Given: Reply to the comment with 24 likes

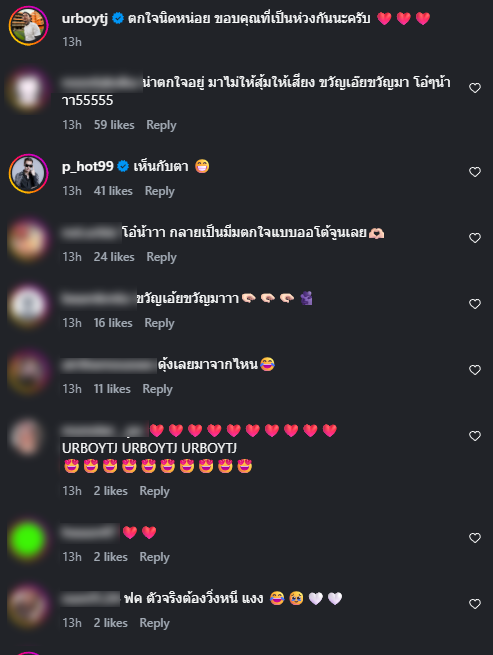Looking at the screenshot, I should click(x=161, y=257).
